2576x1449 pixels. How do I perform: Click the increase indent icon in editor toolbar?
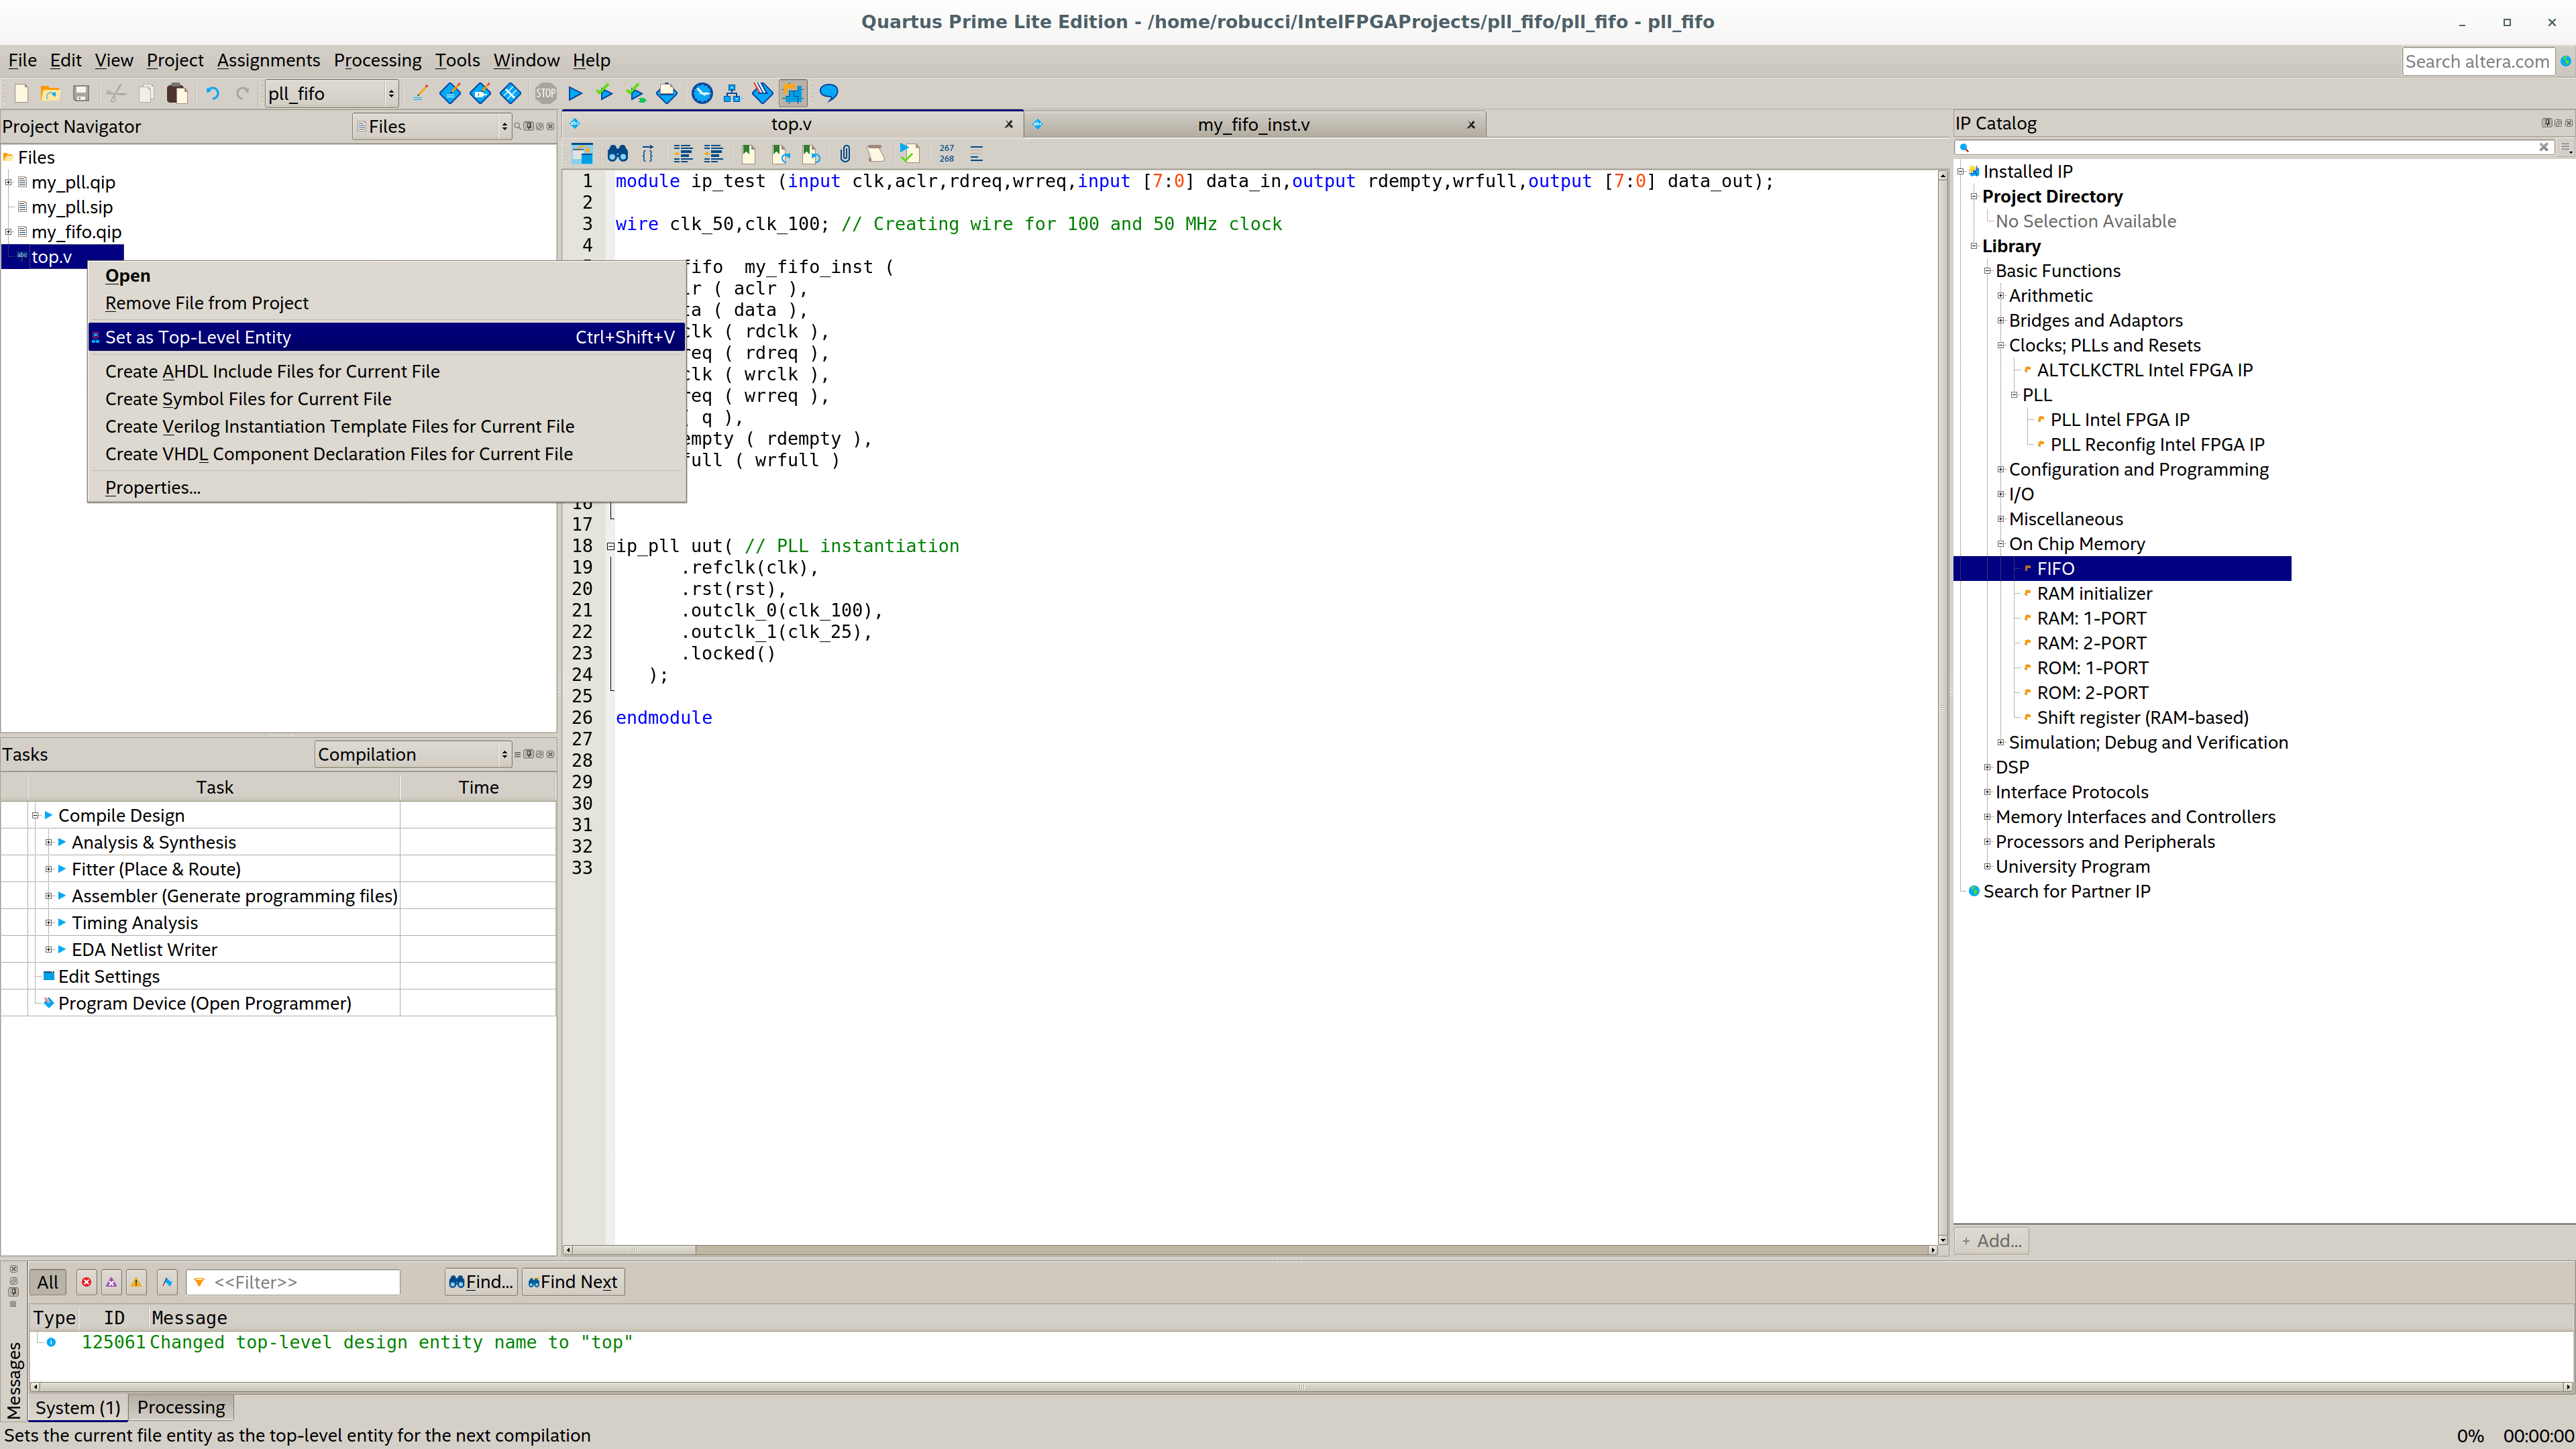tap(683, 153)
